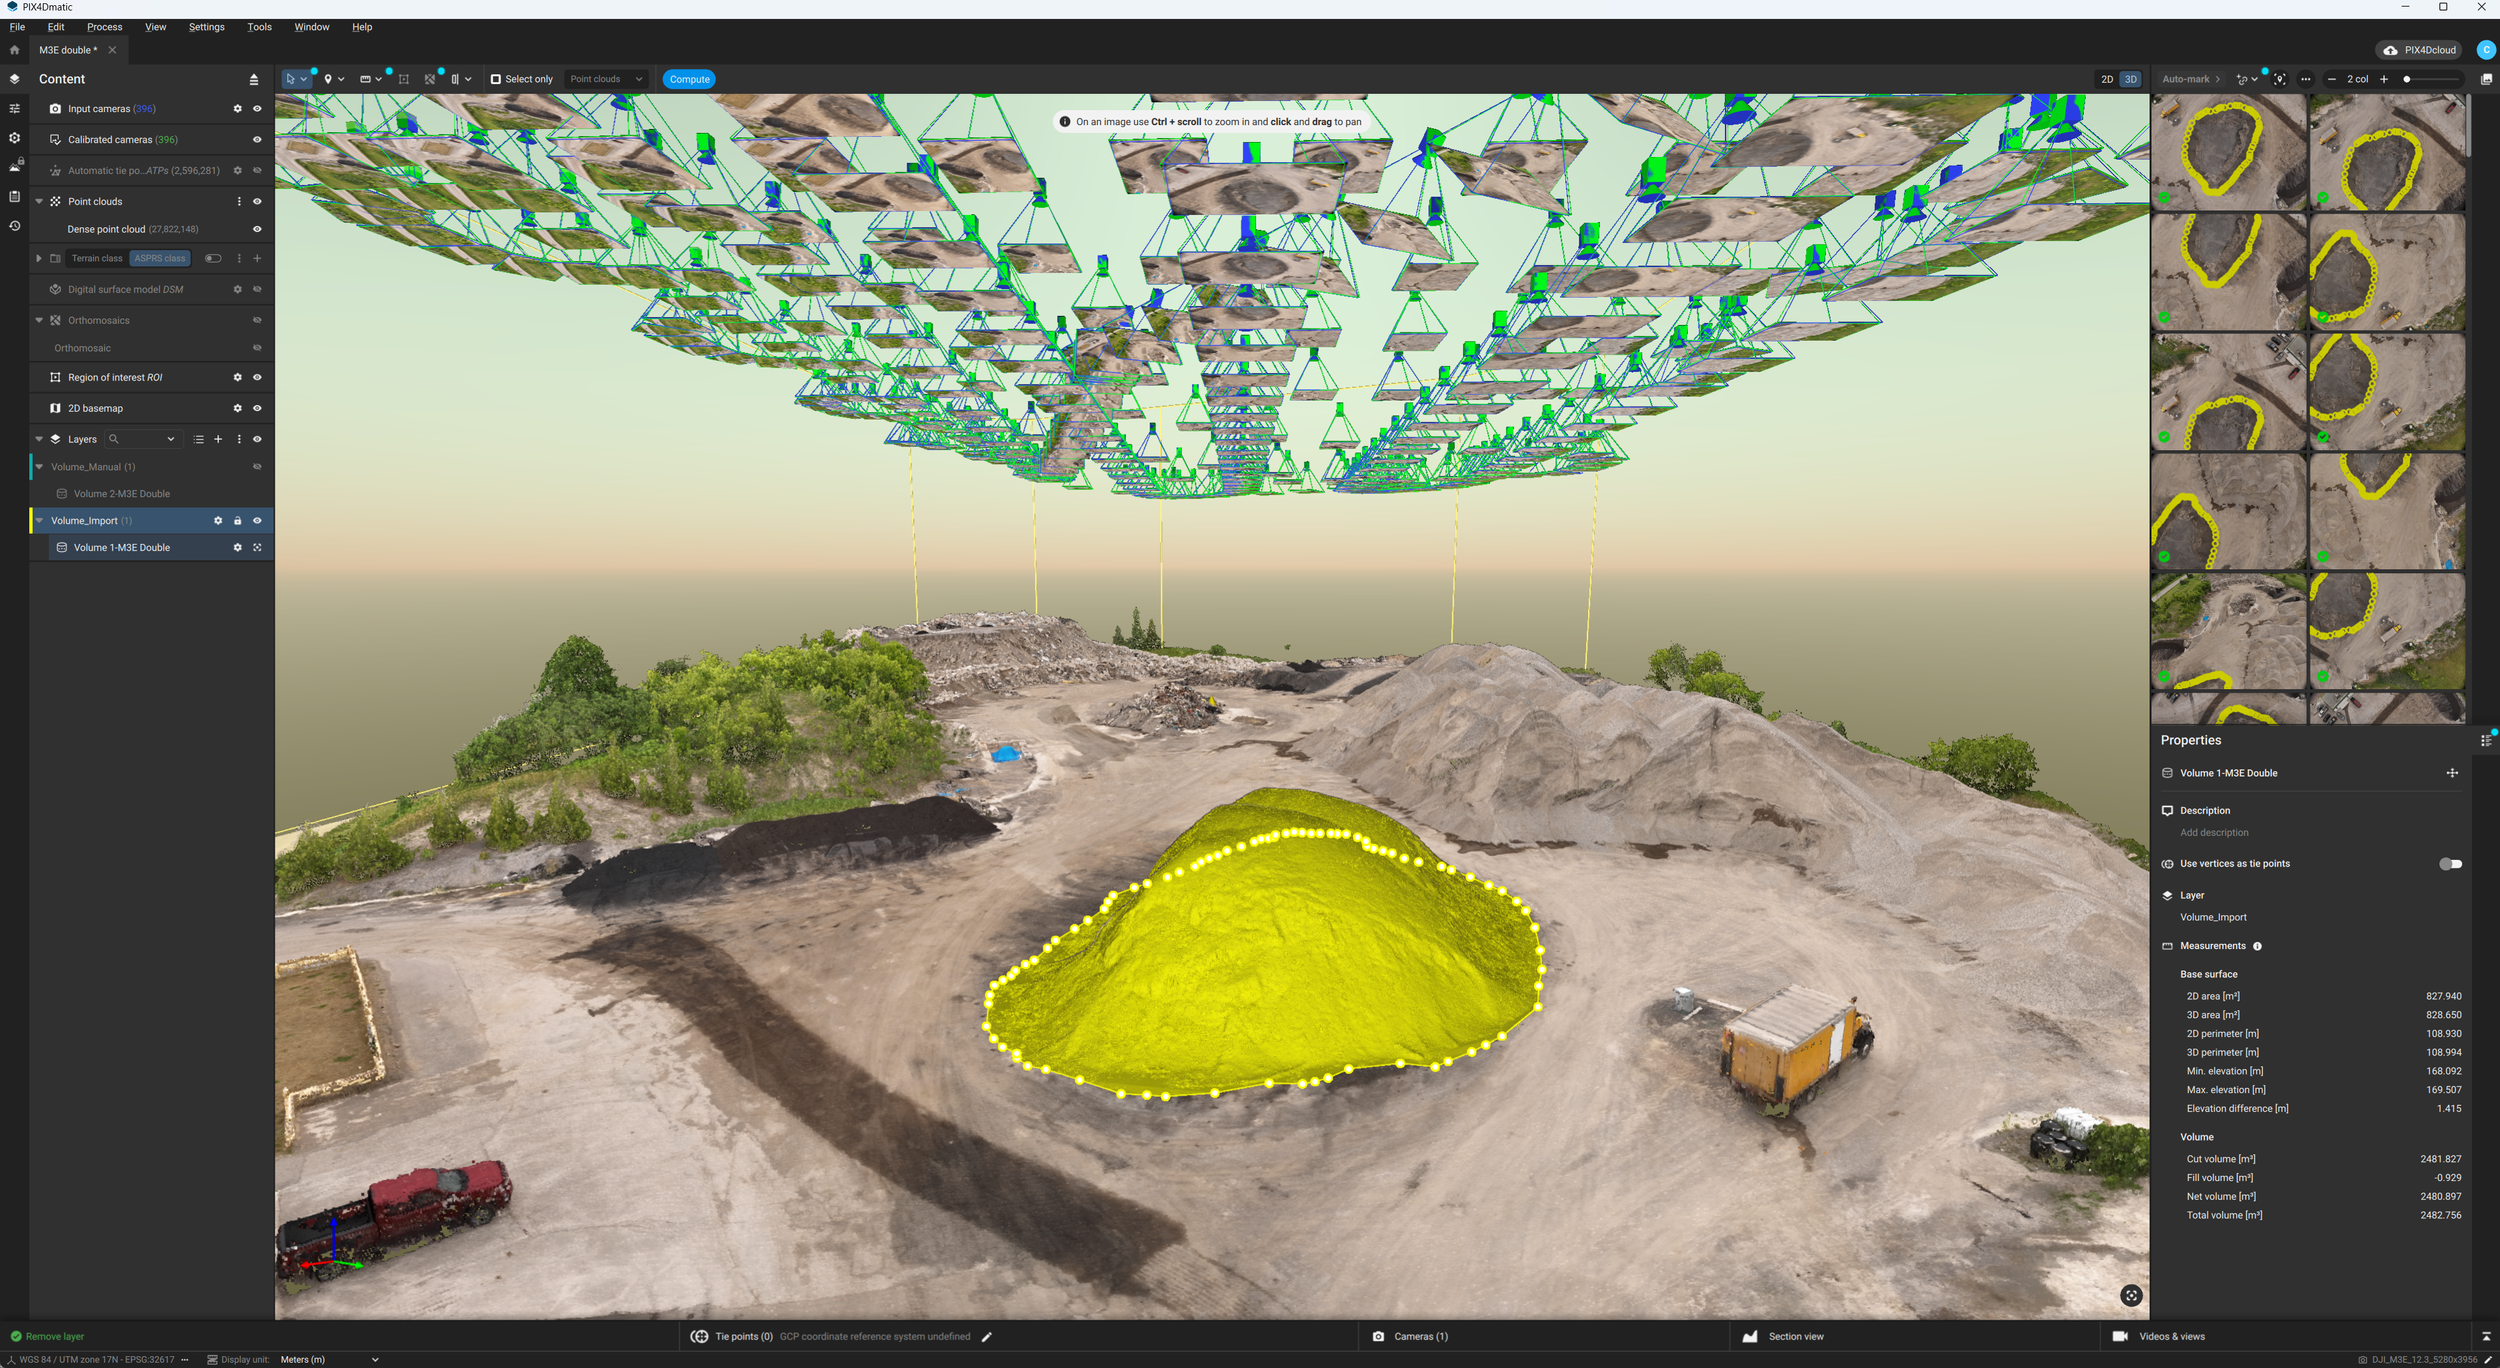Screen dimensions: 2500x1368
Task: Click the marker pin tool
Action: pos(328,79)
